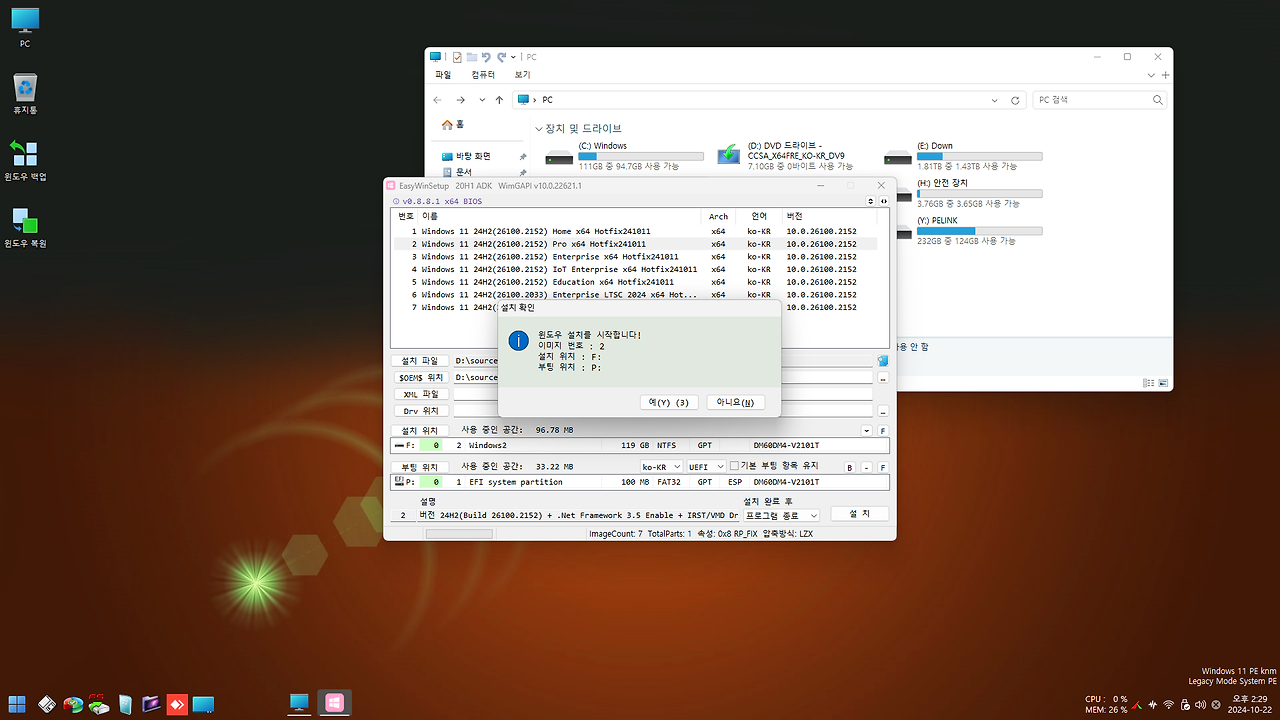Open the UEFI boot mode dropdown
This screenshot has width=1280, height=720.
(706, 467)
